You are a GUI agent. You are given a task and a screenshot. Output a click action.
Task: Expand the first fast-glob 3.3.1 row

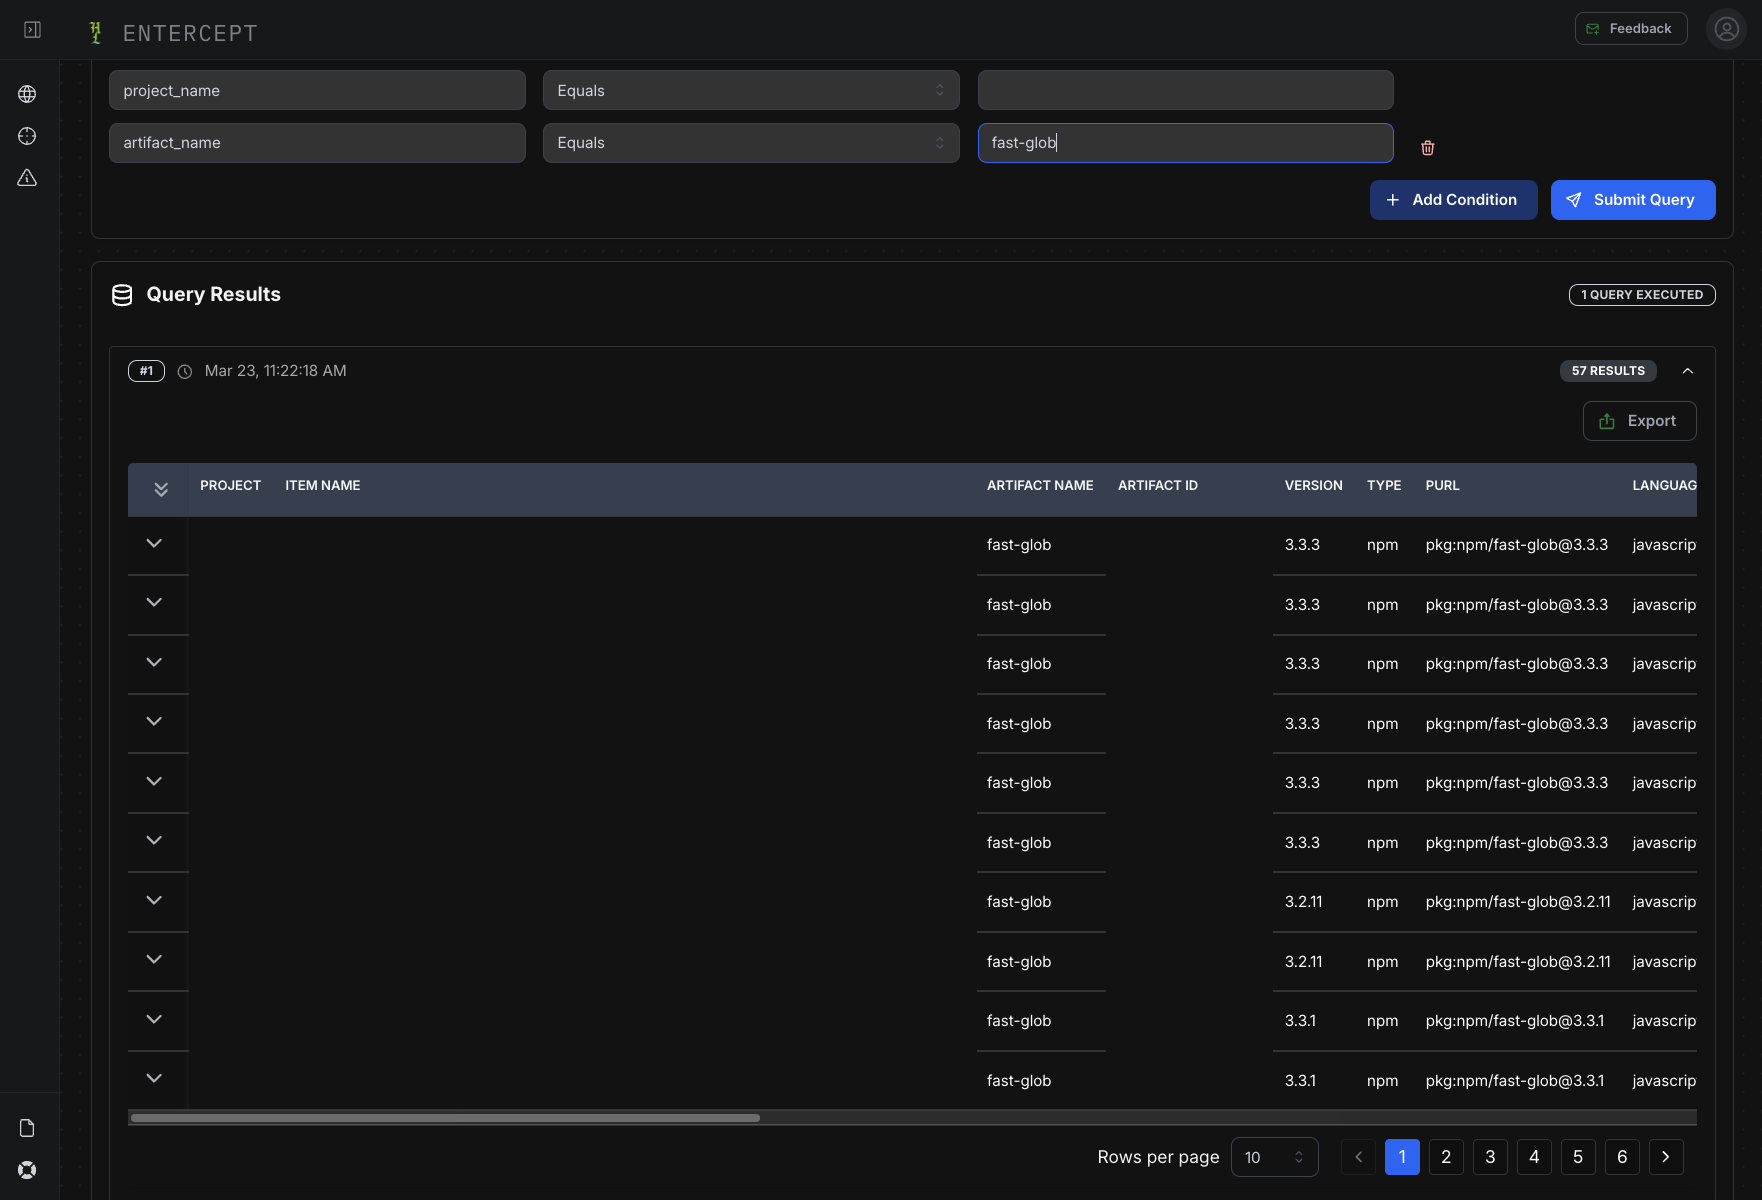[x=154, y=1019]
